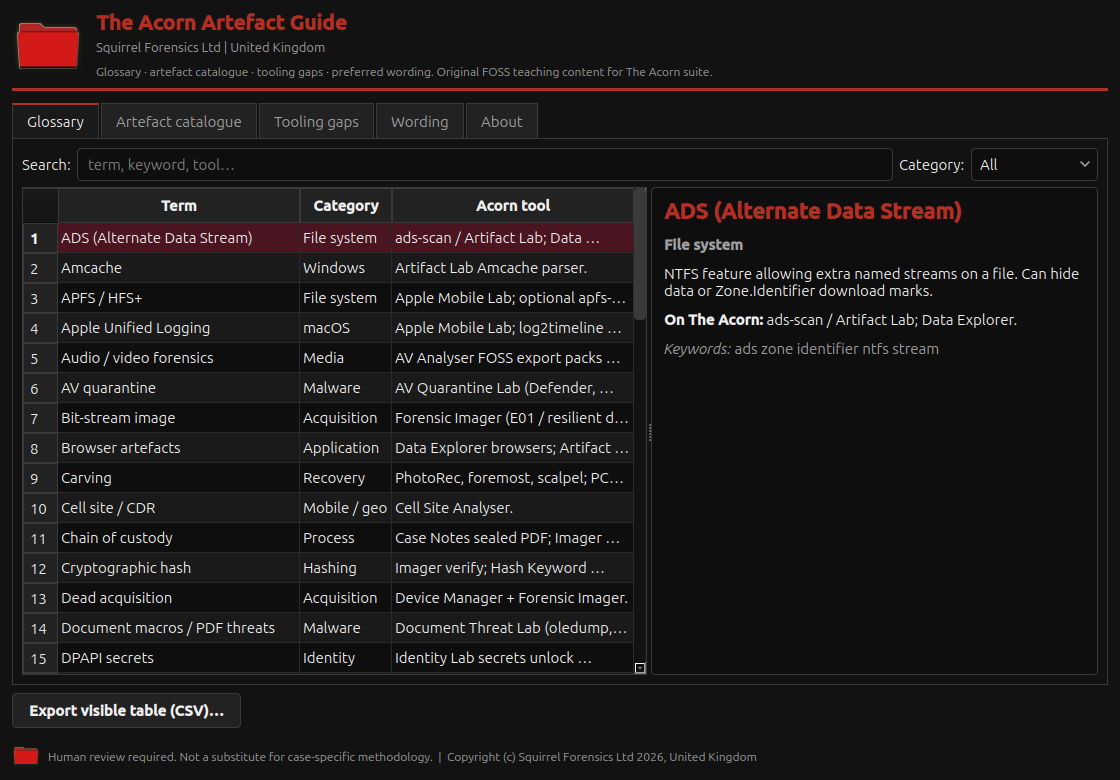Open the About tab
Screen dimensions: 1120x780
(501, 121)
